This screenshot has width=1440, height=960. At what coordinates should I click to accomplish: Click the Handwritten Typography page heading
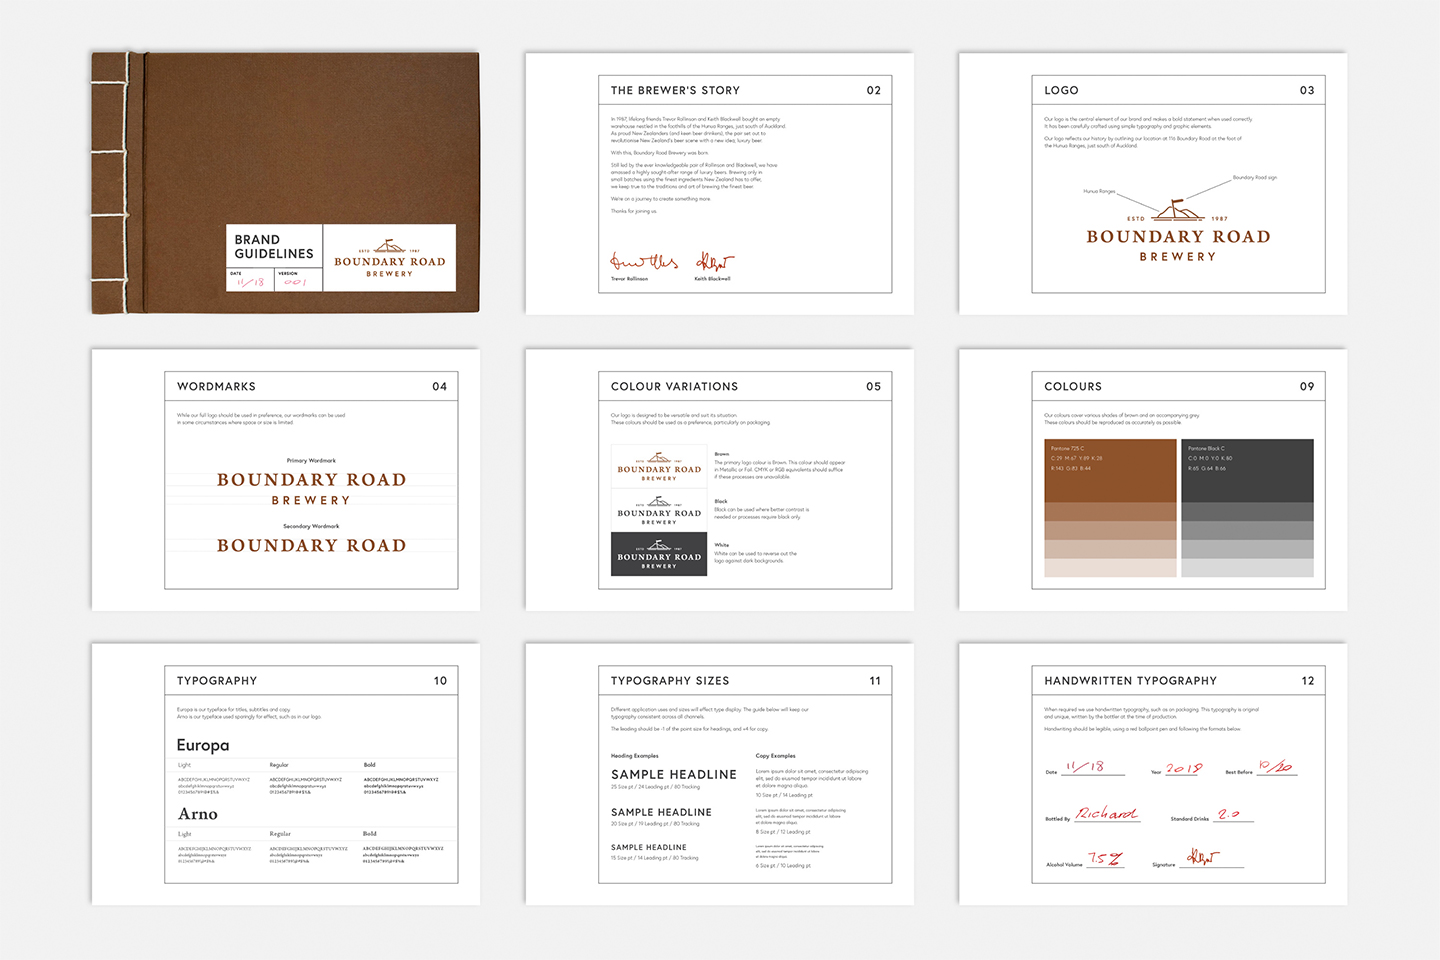tap(1130, 681)
